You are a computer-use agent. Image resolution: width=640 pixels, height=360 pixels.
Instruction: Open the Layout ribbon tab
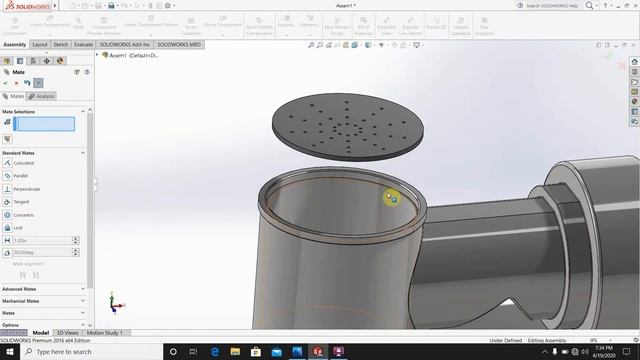(x=40, y=44)
